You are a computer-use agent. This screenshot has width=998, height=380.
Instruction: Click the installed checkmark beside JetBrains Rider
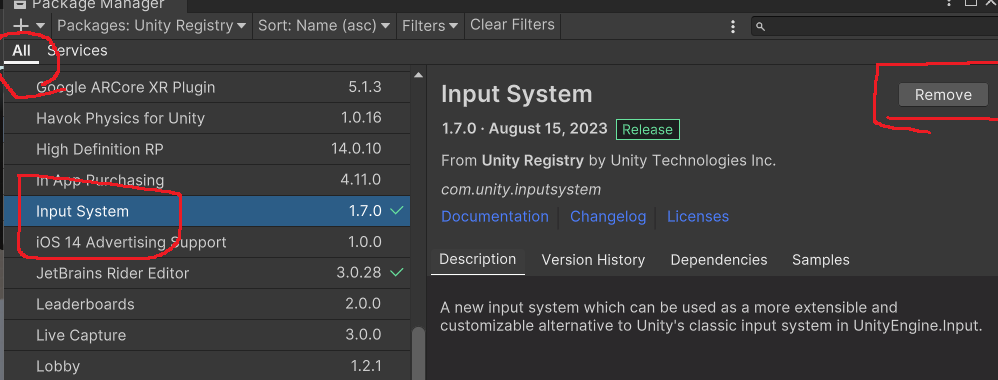(x=397, y=273)
